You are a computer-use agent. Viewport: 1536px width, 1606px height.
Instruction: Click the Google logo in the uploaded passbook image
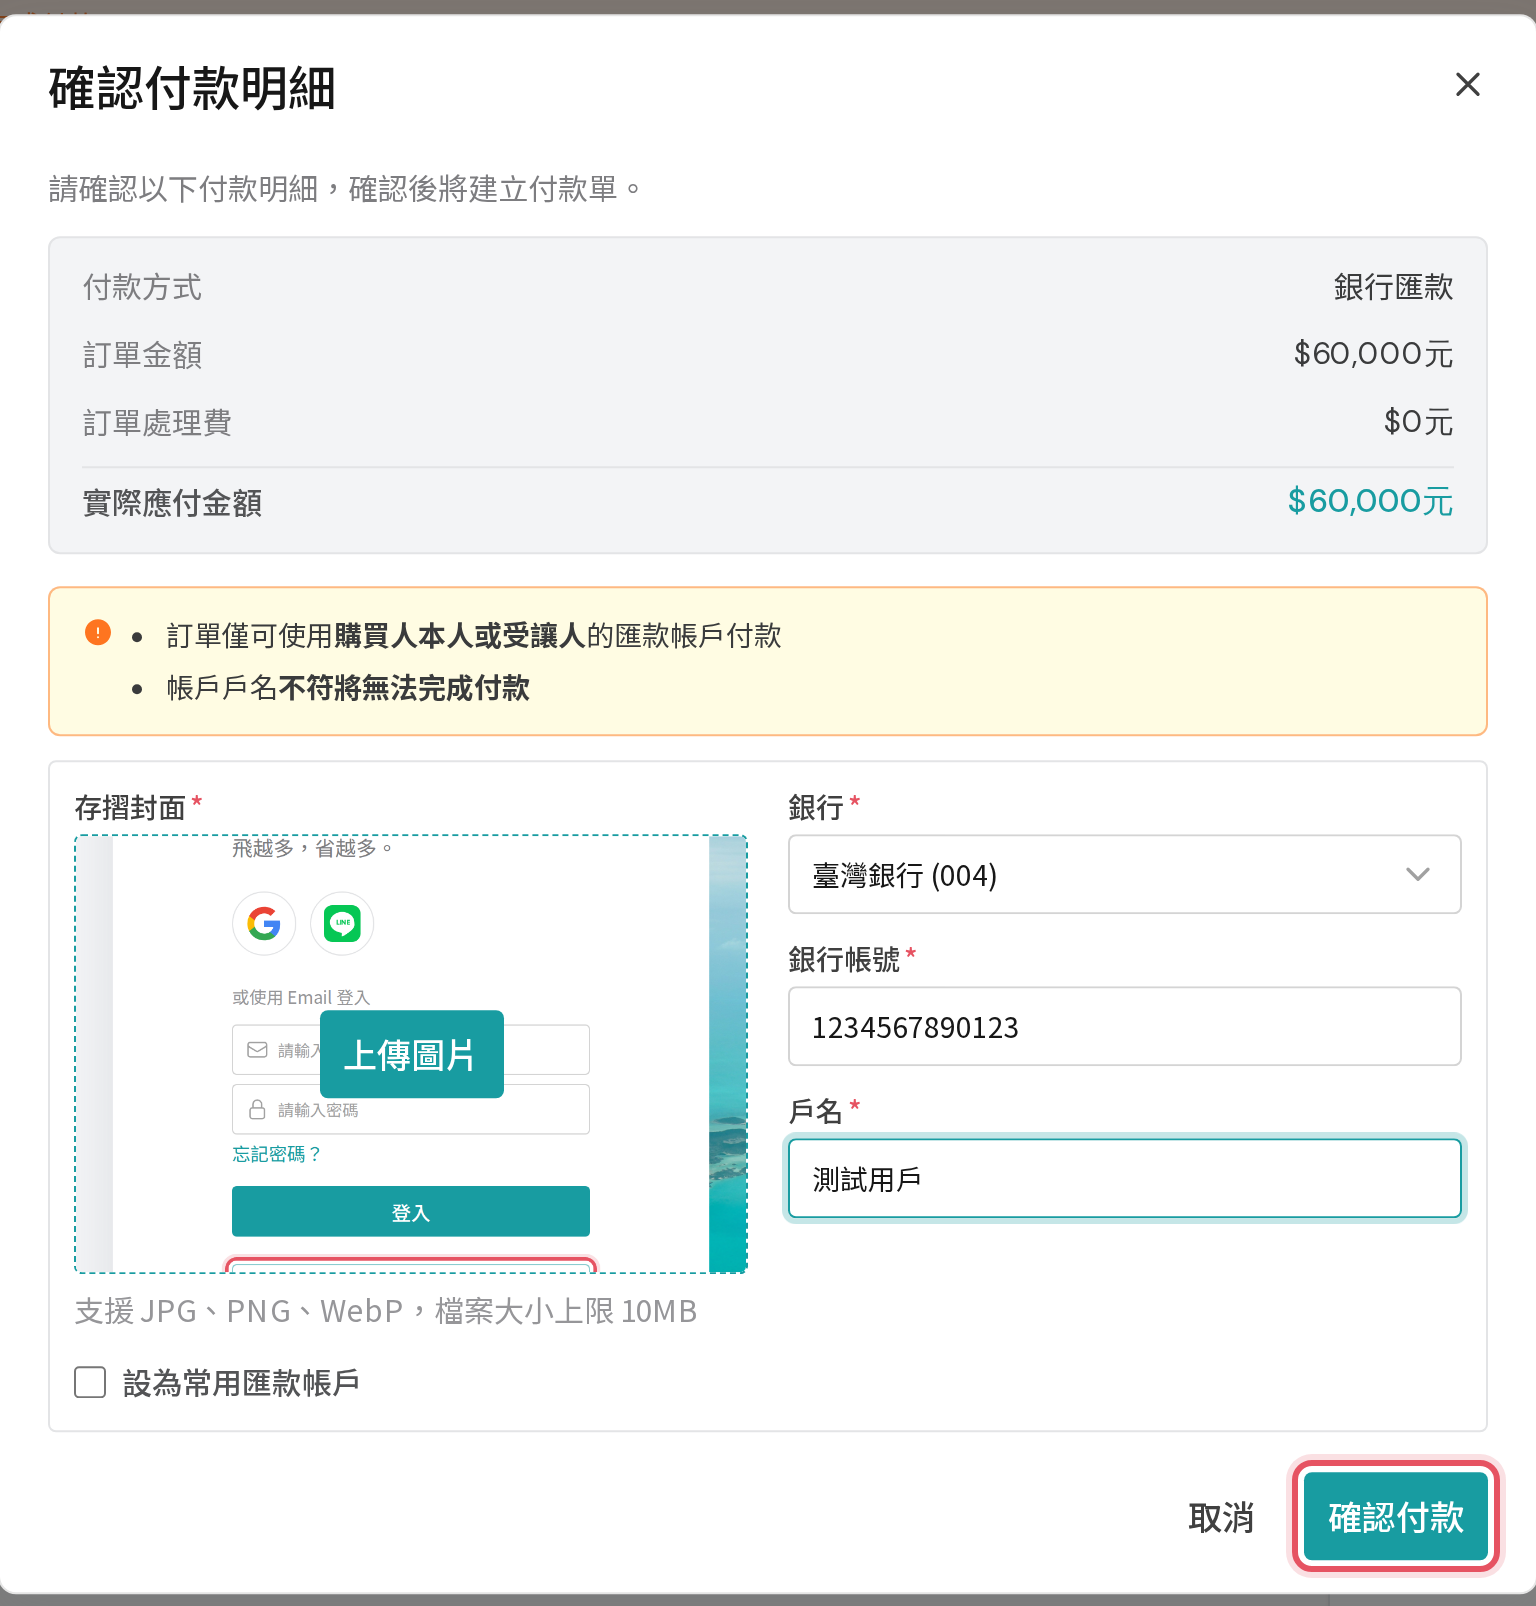264,923
